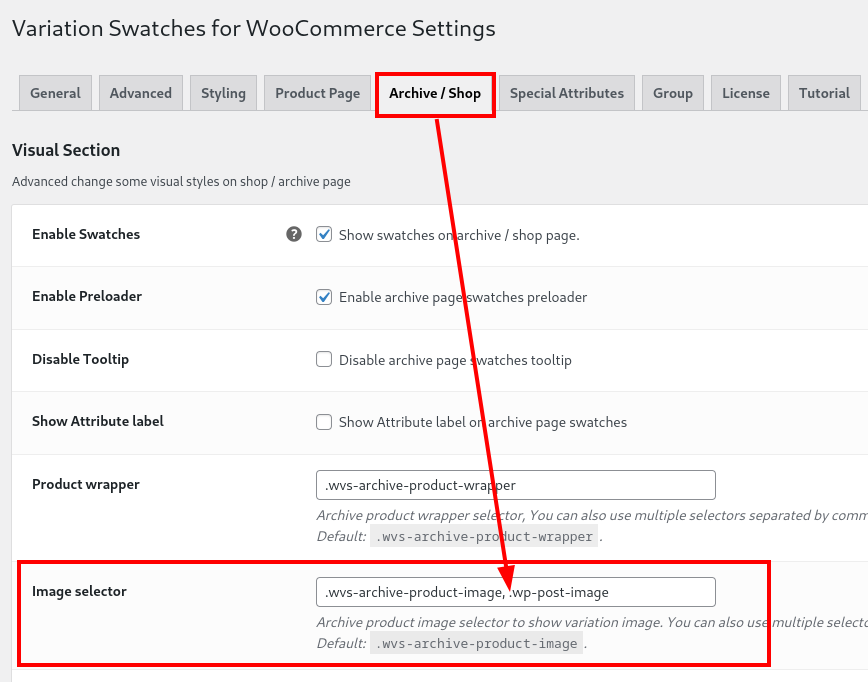Screen dimensions: 868x682
Task: Click into the Image selector input field
Action: click(516, 592)
